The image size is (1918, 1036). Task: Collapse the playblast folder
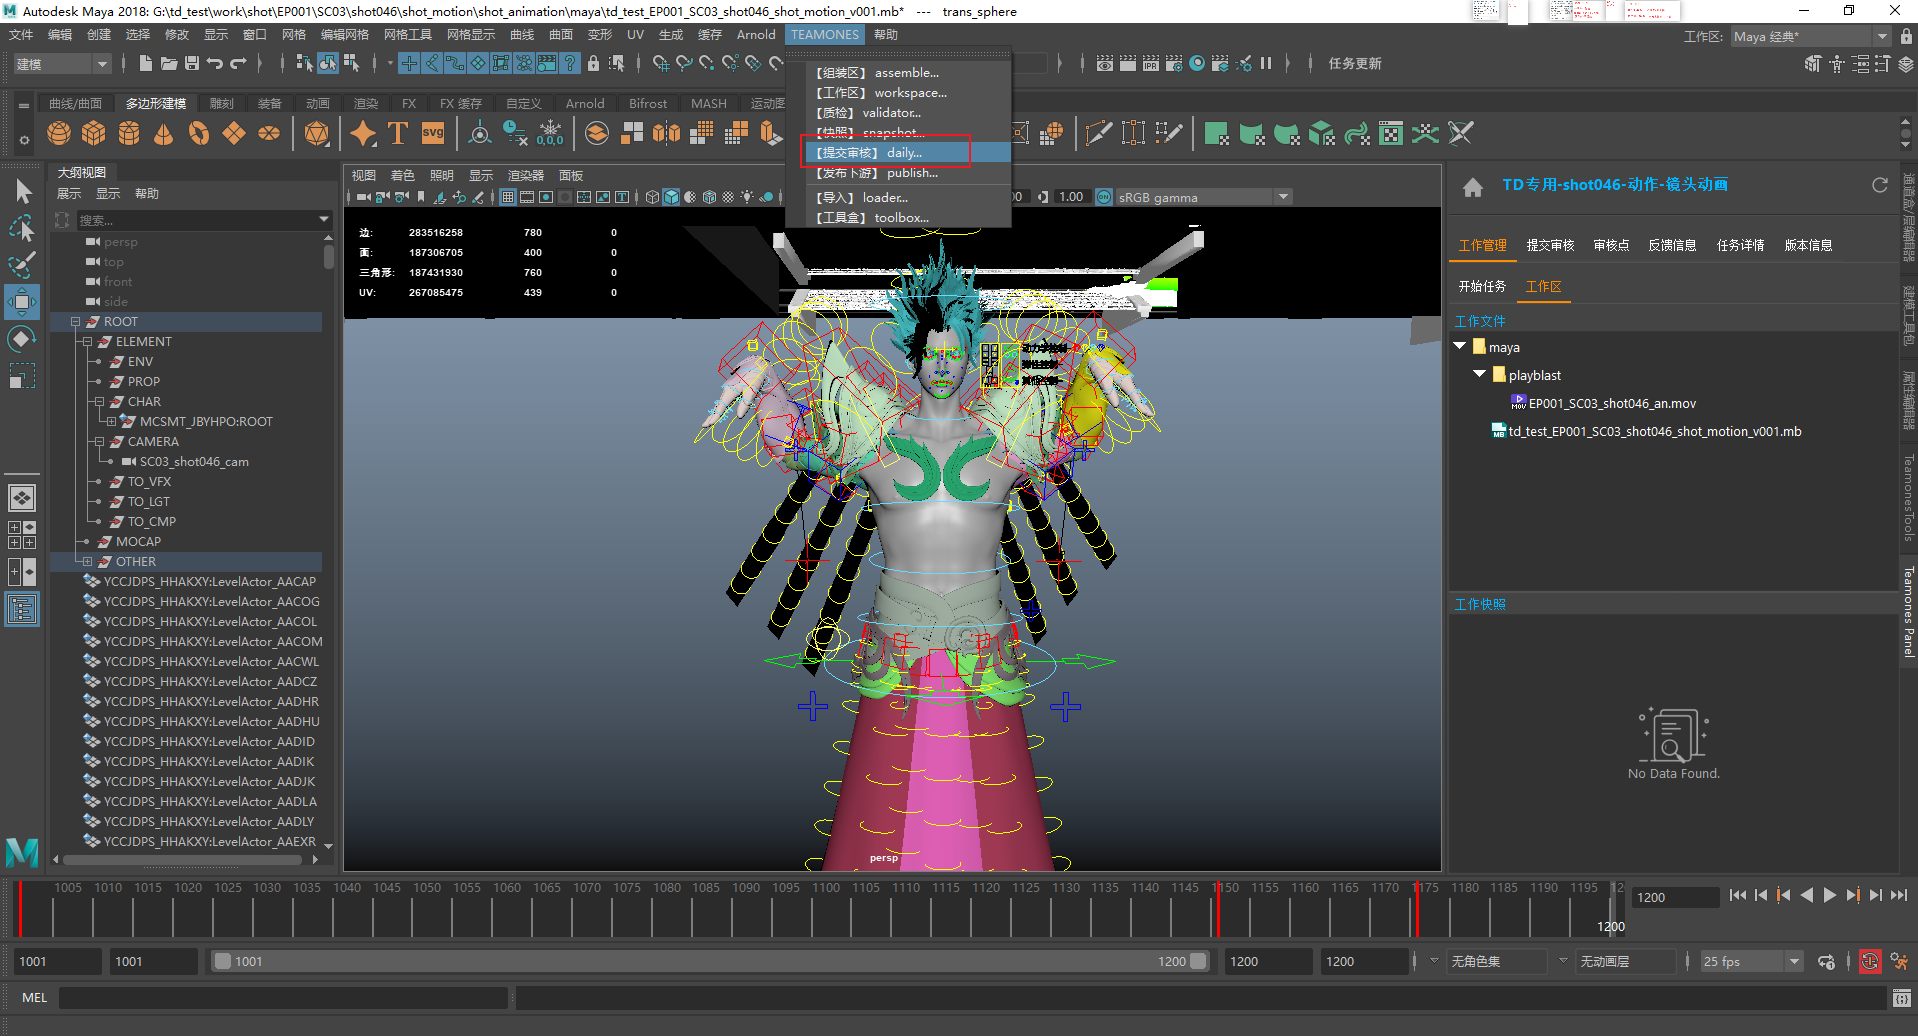(1479, 375)
